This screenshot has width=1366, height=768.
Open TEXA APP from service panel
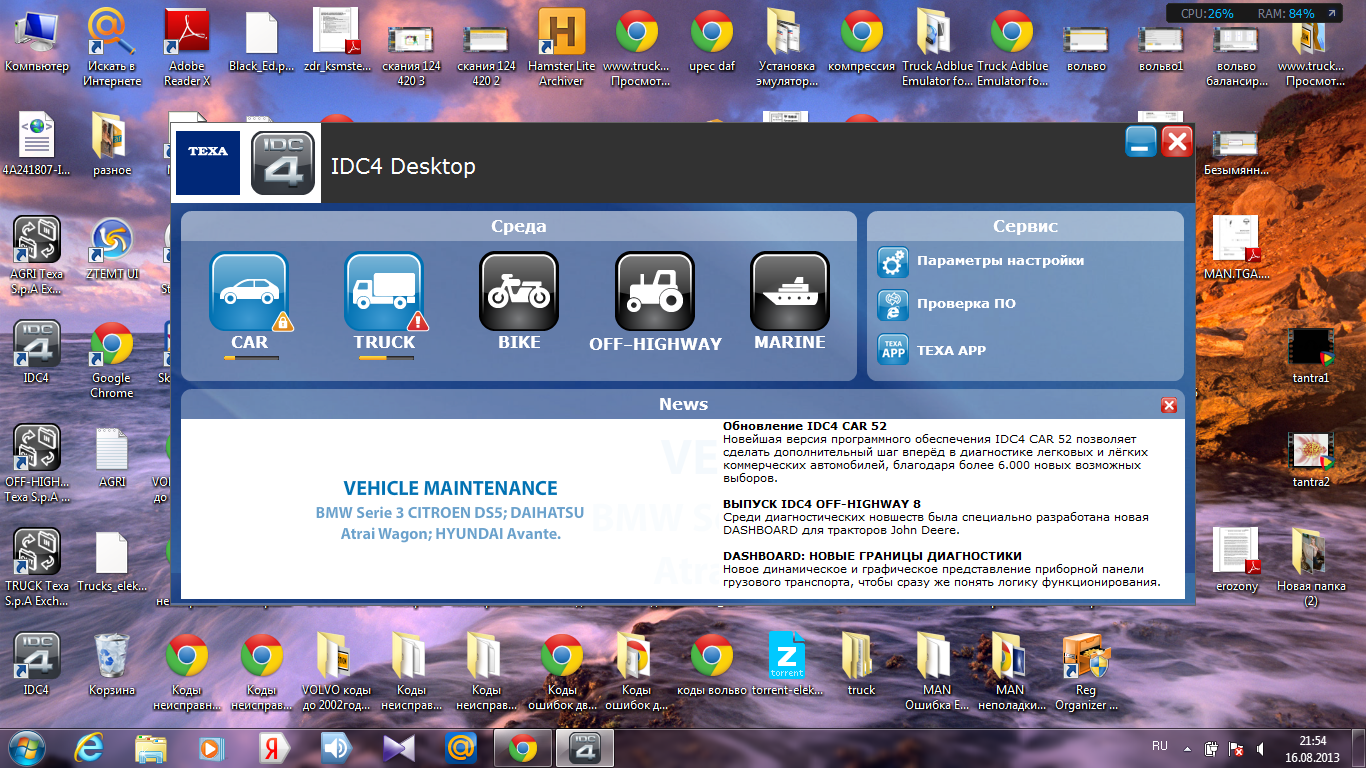point(950,350)
